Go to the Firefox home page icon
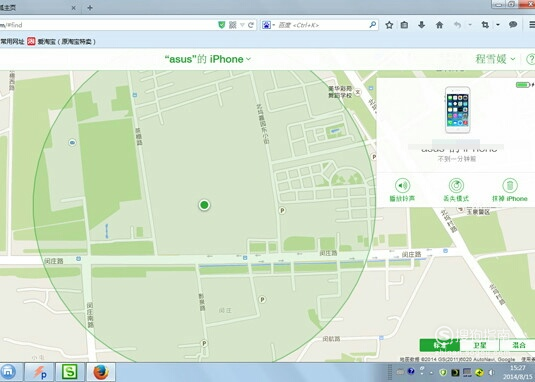Image resolution: width=535 pixels, height=382 pixels. pos(439,25)
